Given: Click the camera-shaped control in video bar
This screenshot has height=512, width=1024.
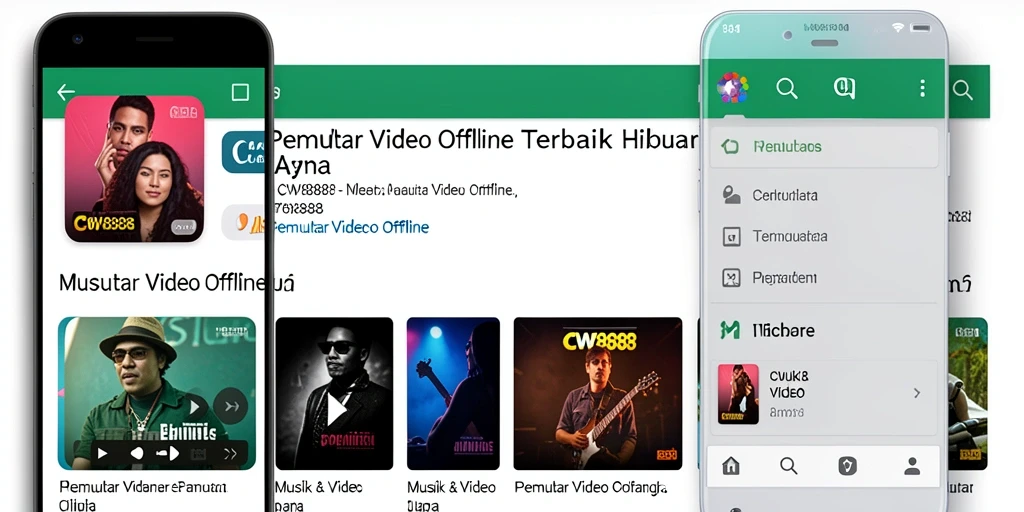Looking at the screenshot, I should point(168,453).
